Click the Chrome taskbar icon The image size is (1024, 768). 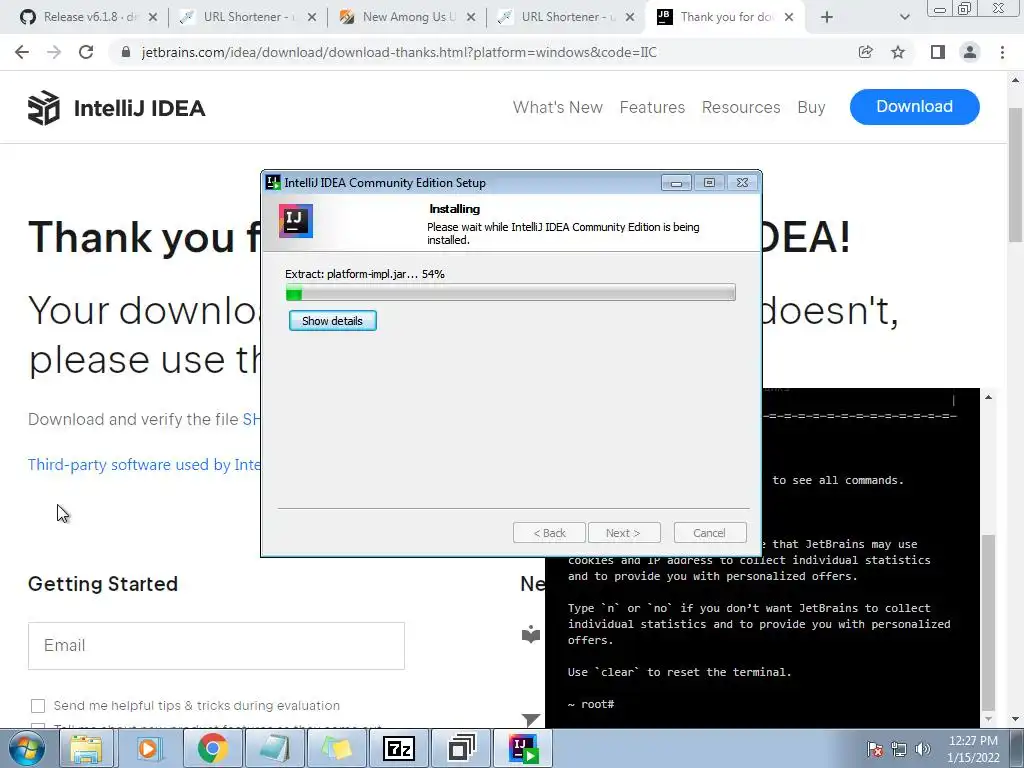[212, 748]
